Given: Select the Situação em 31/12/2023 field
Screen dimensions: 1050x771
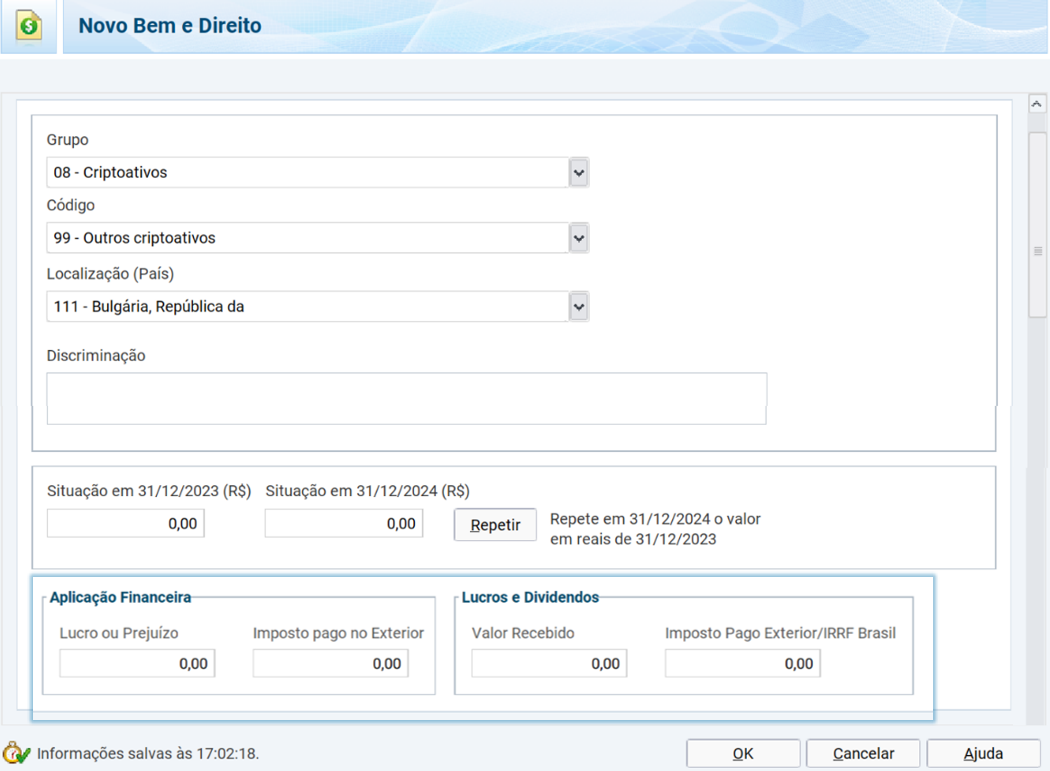Looking at the screenshot, I should pos(126,523).
